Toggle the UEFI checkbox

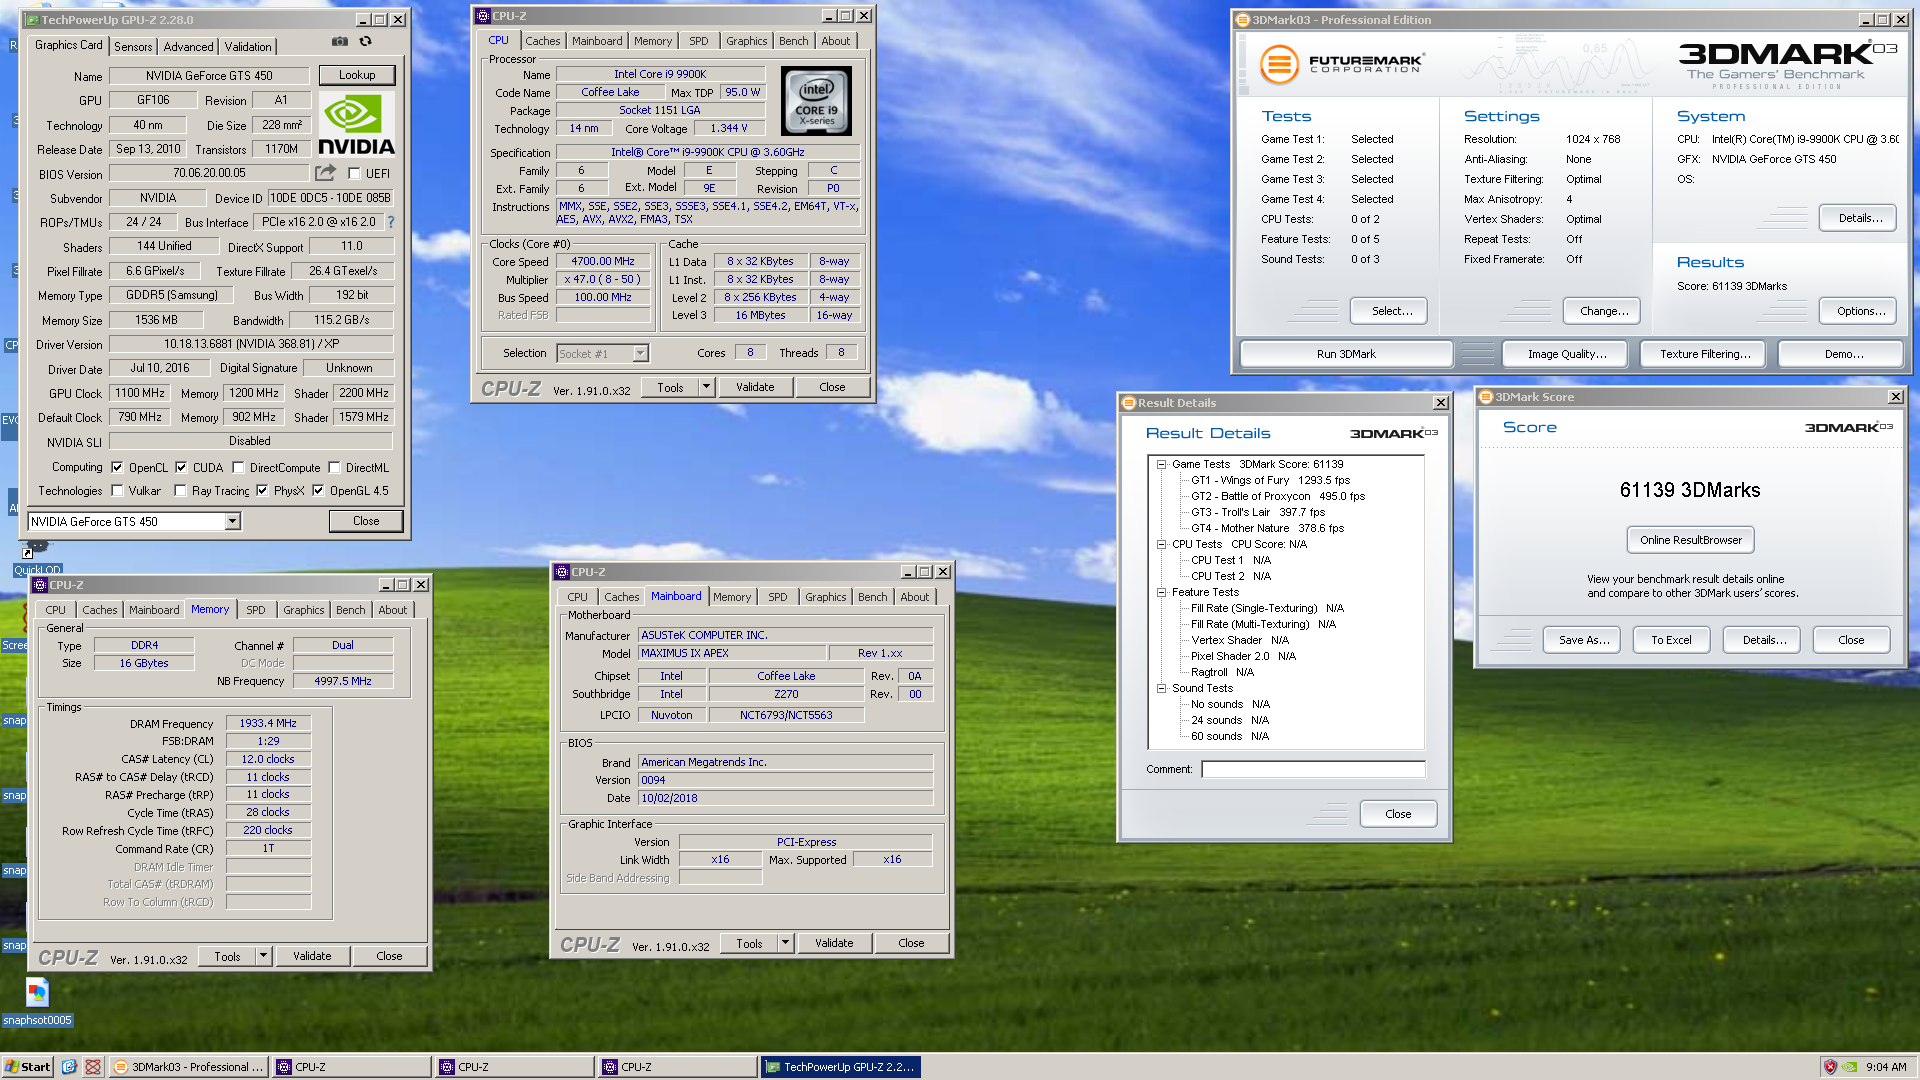(354, 173)
